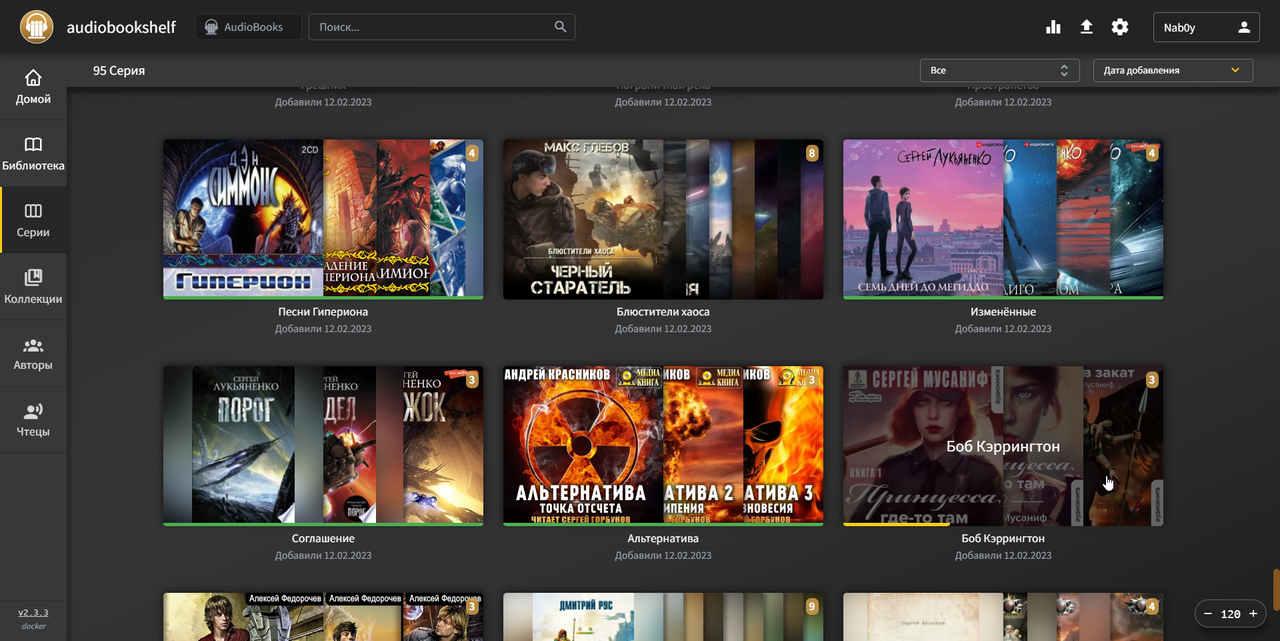Click the audiobookshelf title text
Viewport: 1280px width, 641px height.
(121, 27)
